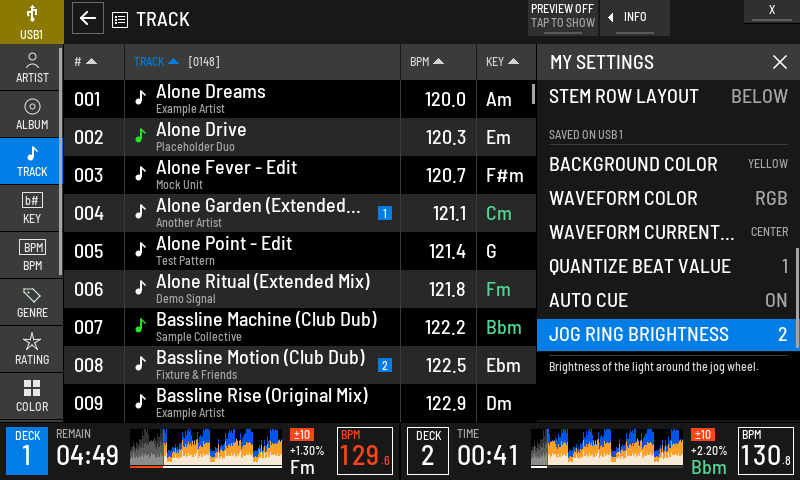
Task: Sort by BPM column header
Action: [438, 62]
